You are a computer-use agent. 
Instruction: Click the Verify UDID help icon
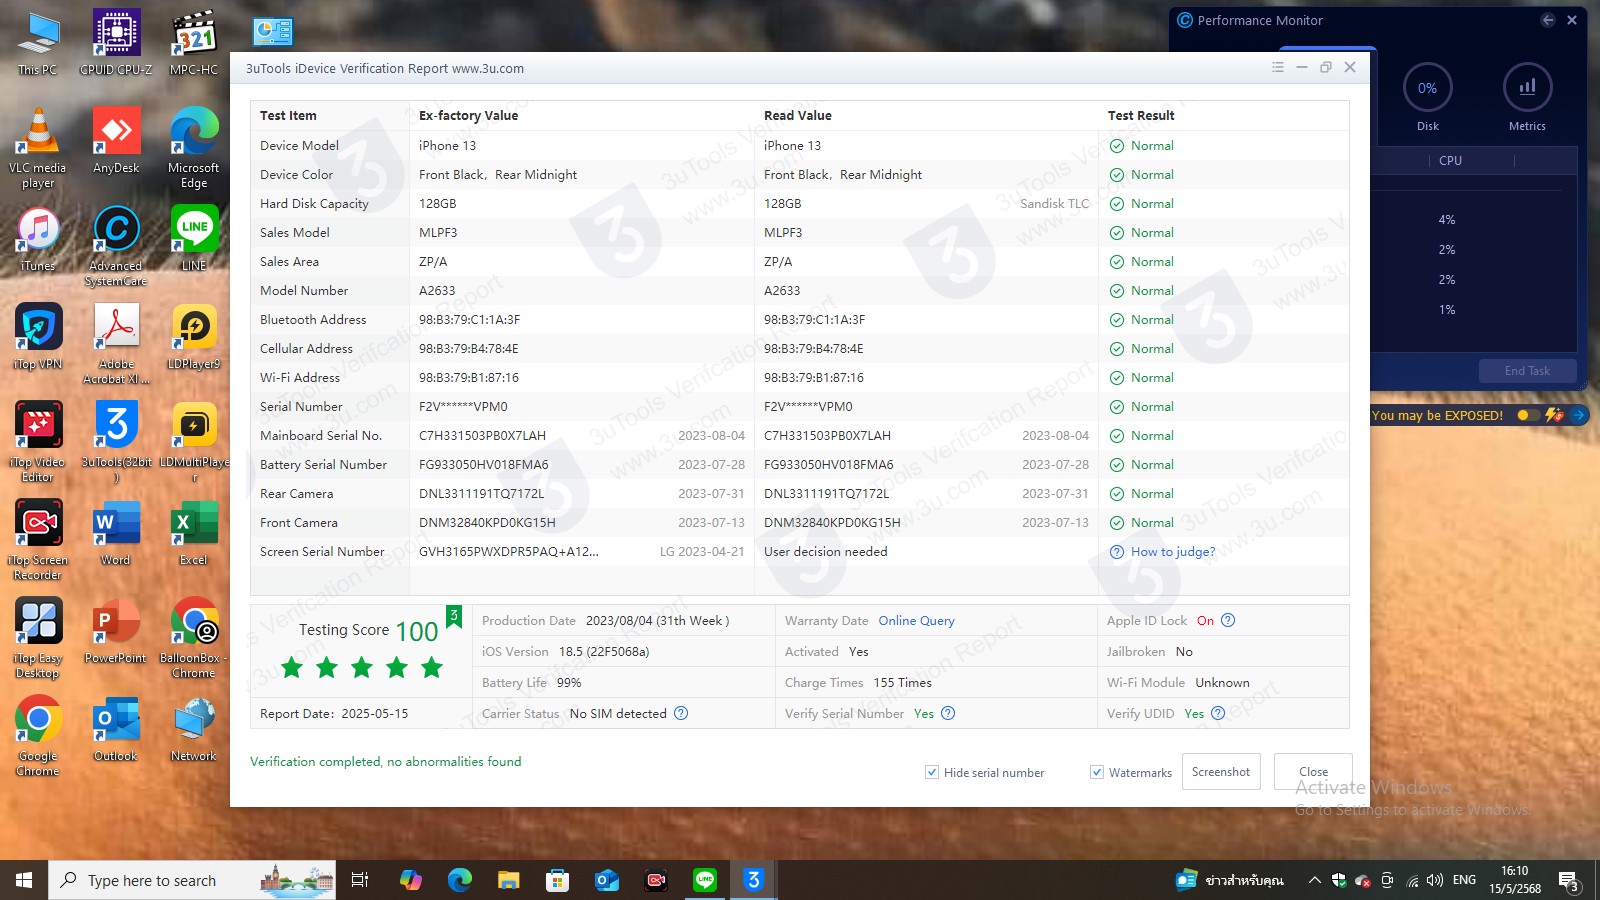[x=1218, y=713]
